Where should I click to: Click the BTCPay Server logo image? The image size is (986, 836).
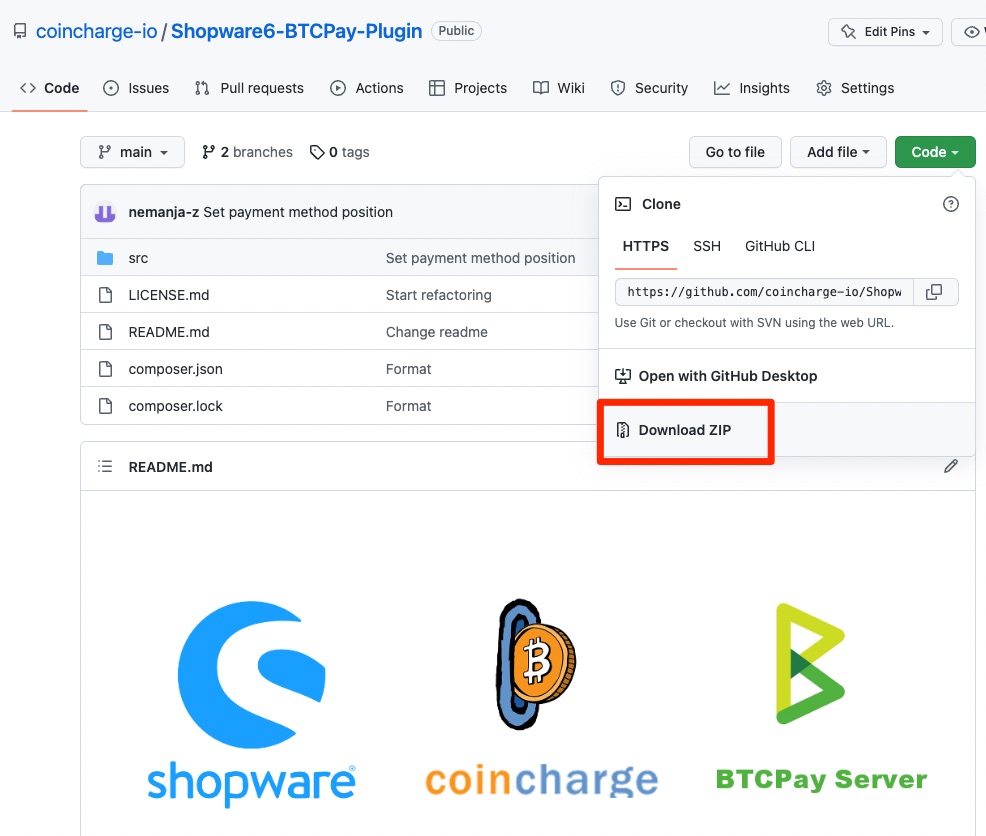pyautogui.click(x=821, y=696)
